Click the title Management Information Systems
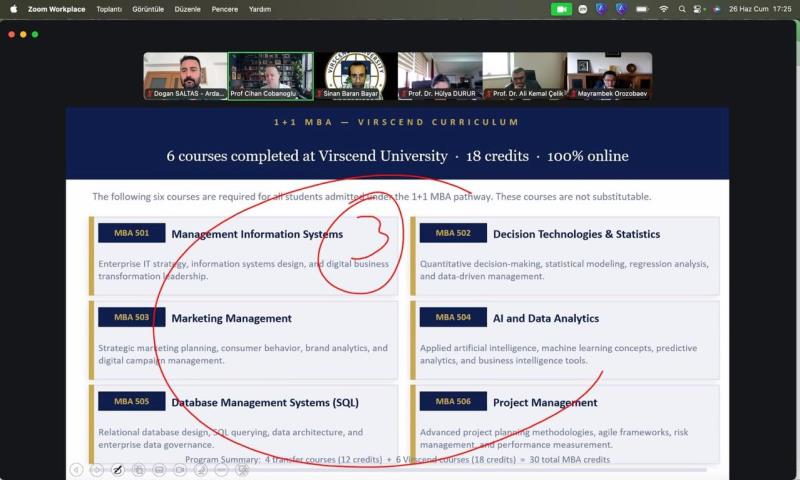 click(x=257, y=234)
